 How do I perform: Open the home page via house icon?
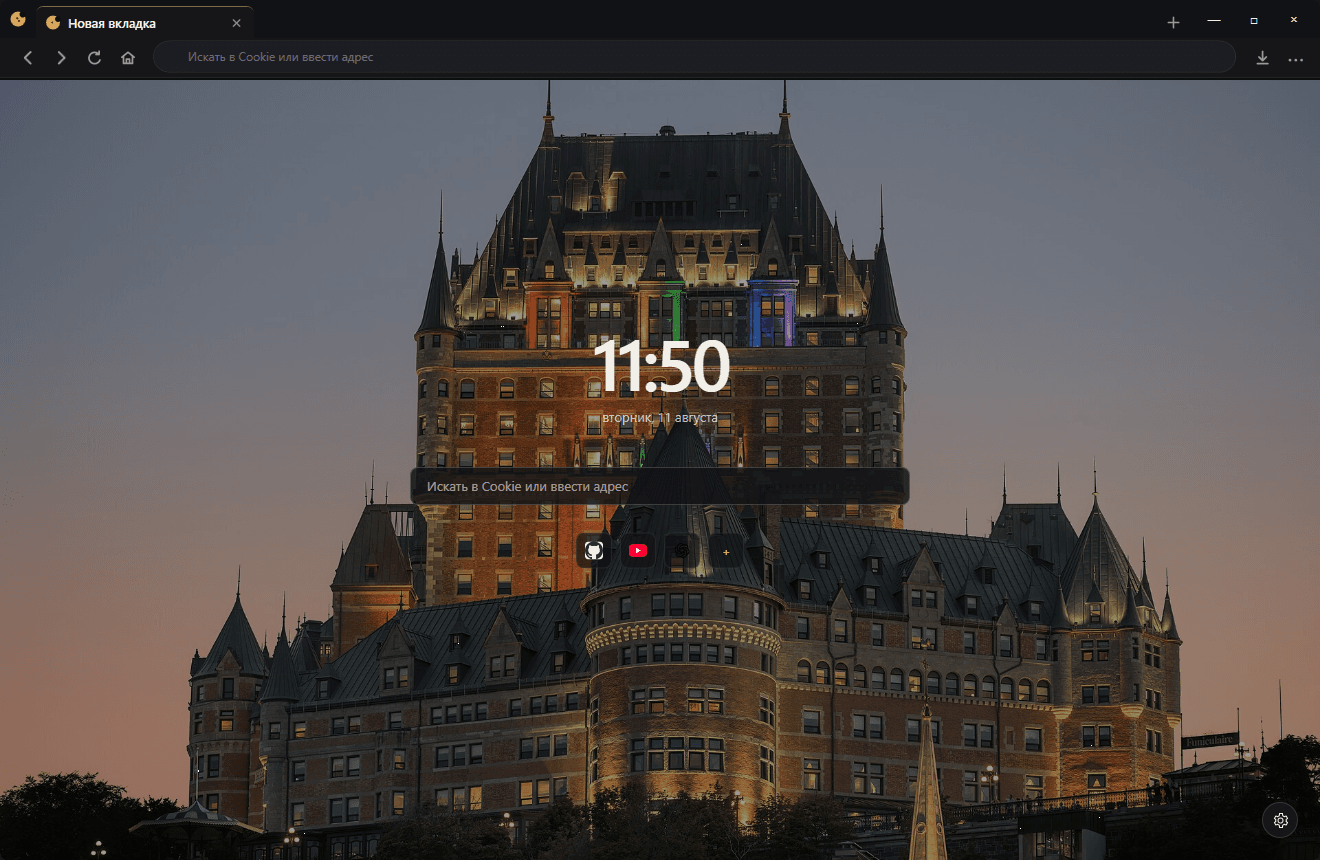coord(128,58)
